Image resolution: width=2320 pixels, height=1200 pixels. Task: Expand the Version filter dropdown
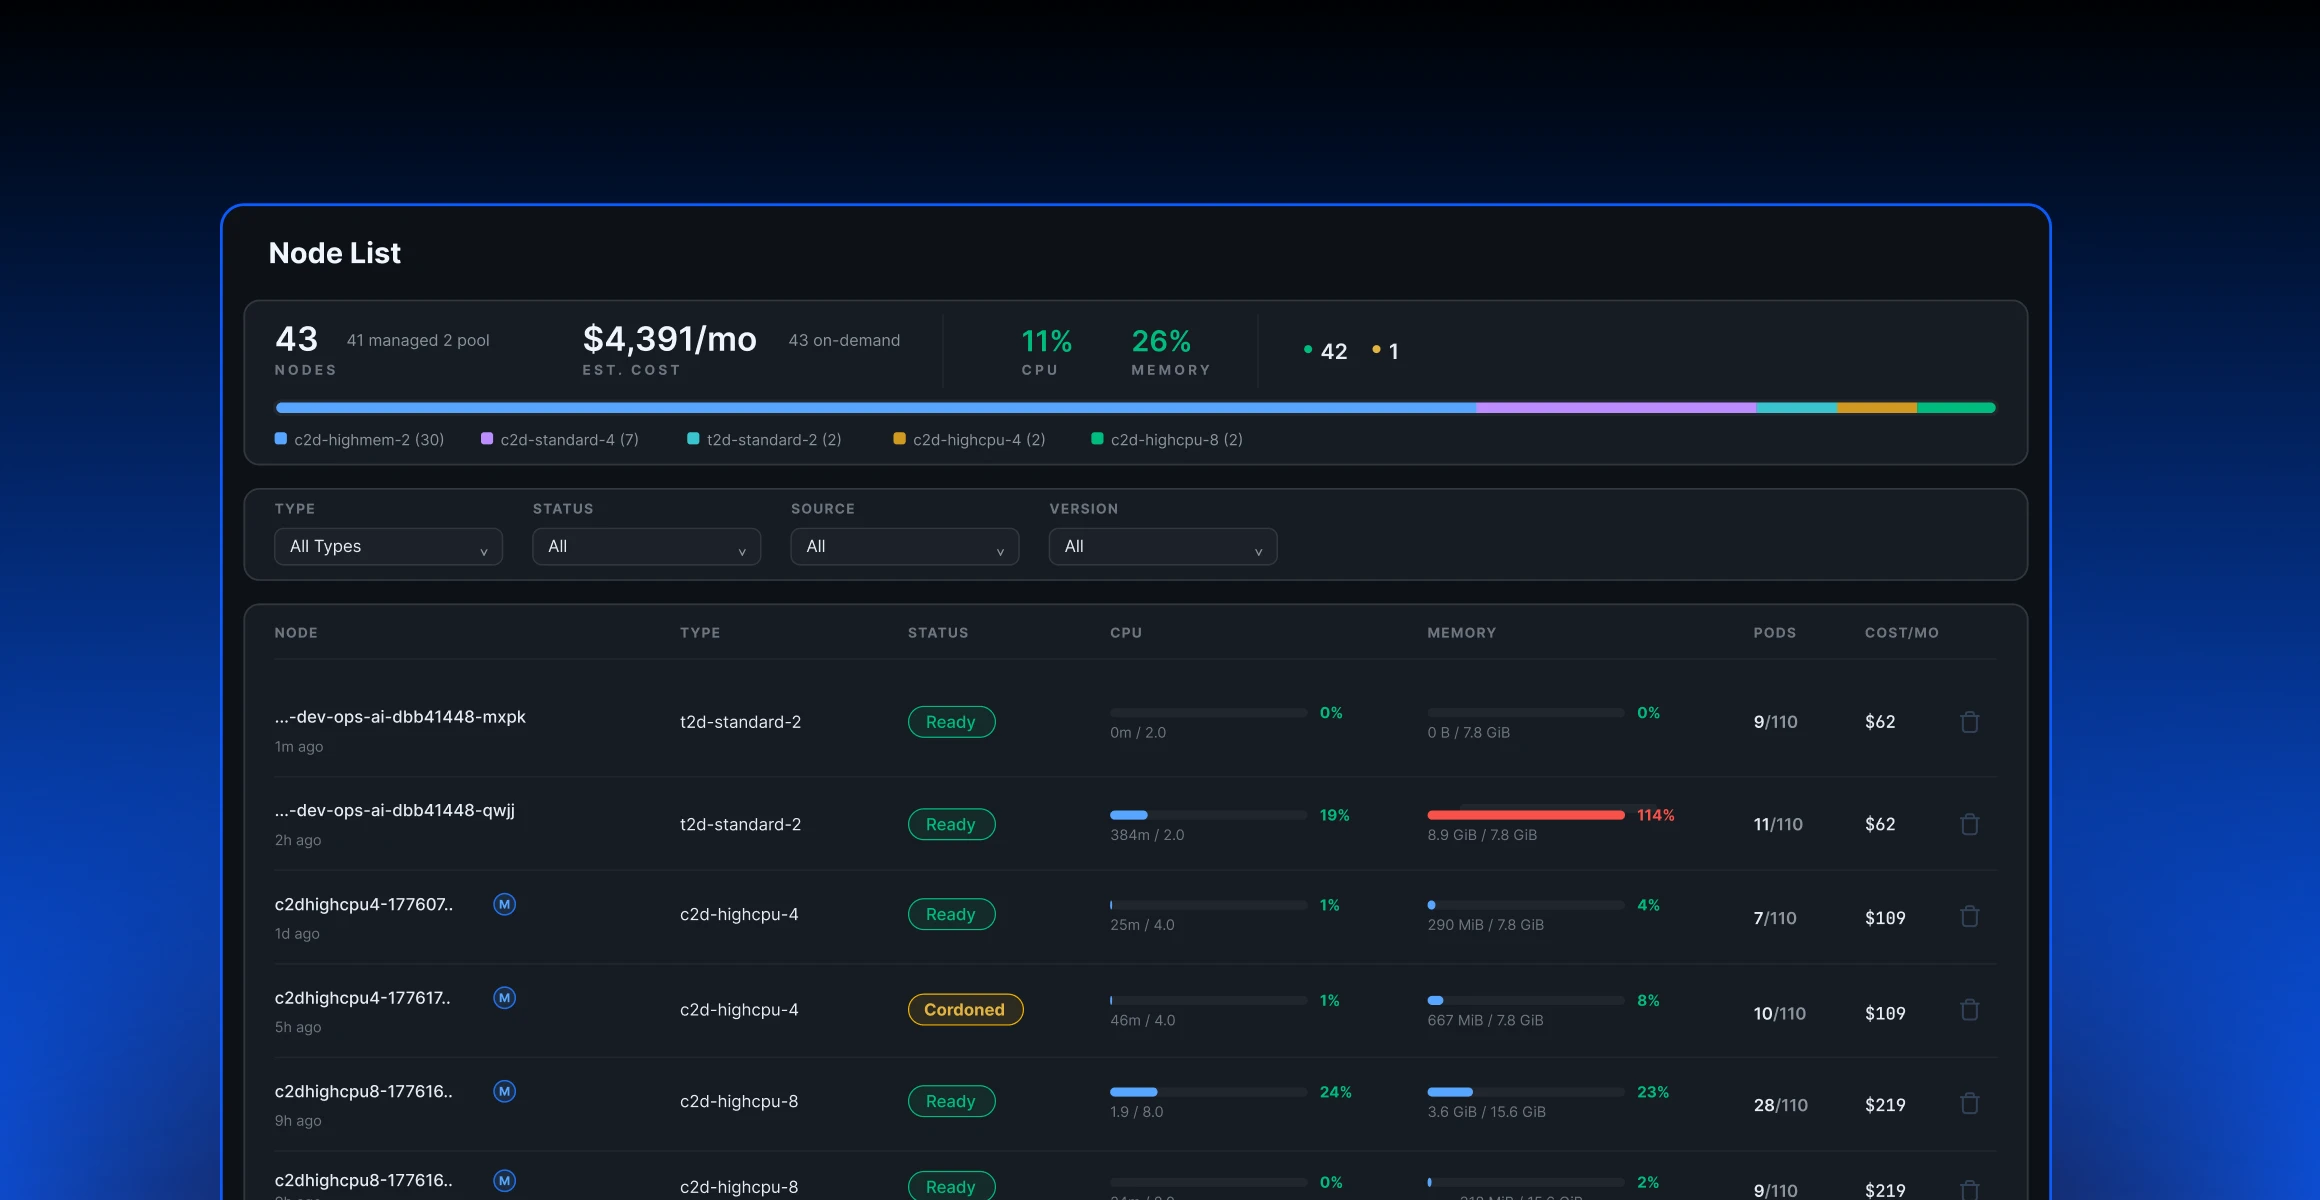coord(1162,547)
